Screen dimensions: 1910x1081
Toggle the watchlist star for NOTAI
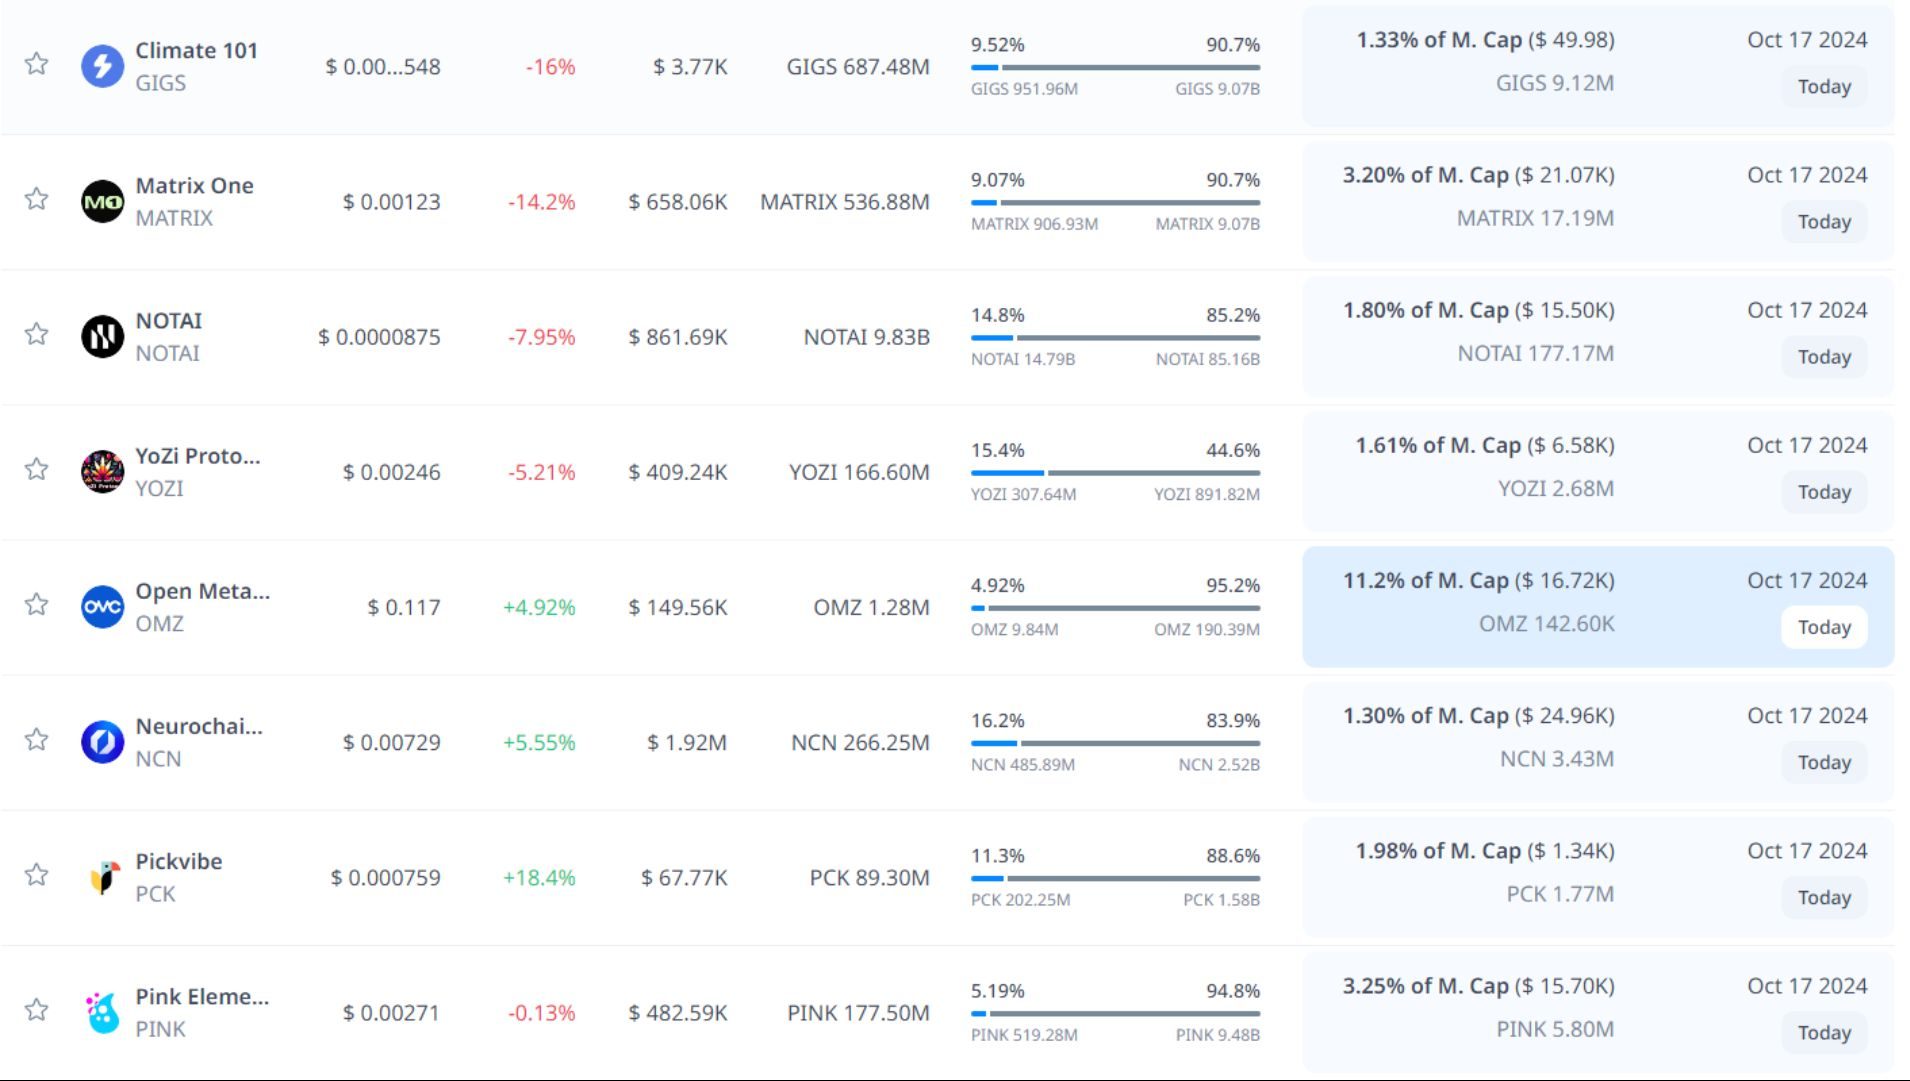click(x=37, y=334)
